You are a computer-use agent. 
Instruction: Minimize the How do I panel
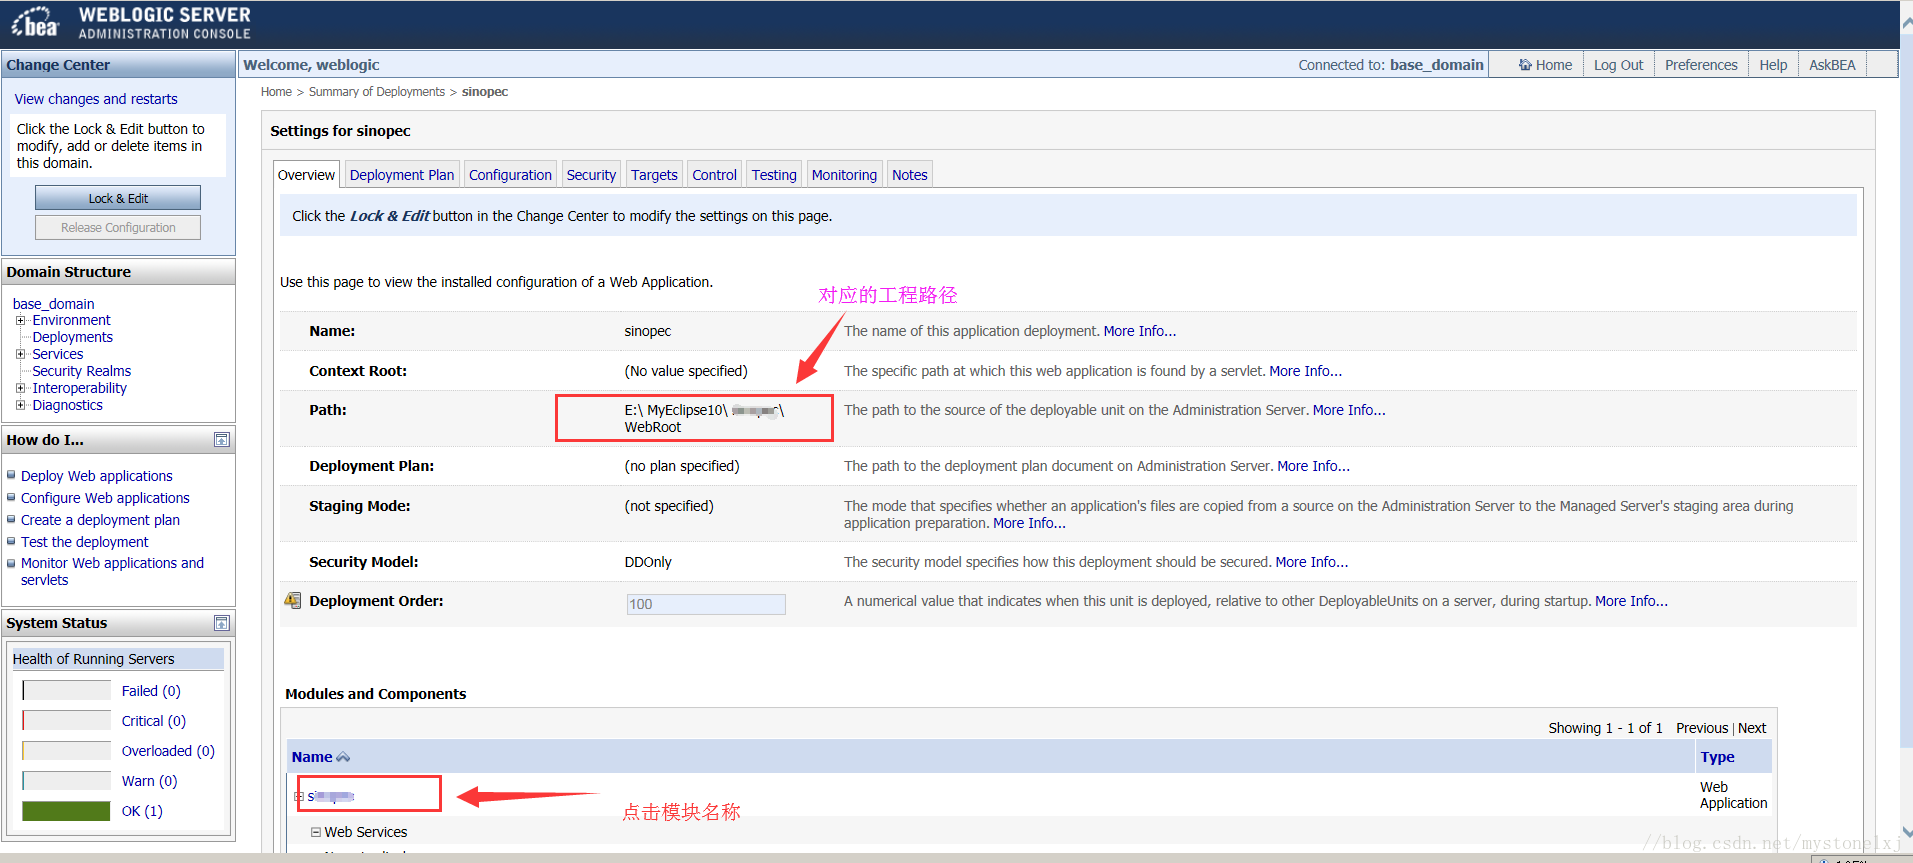point(222,440)
